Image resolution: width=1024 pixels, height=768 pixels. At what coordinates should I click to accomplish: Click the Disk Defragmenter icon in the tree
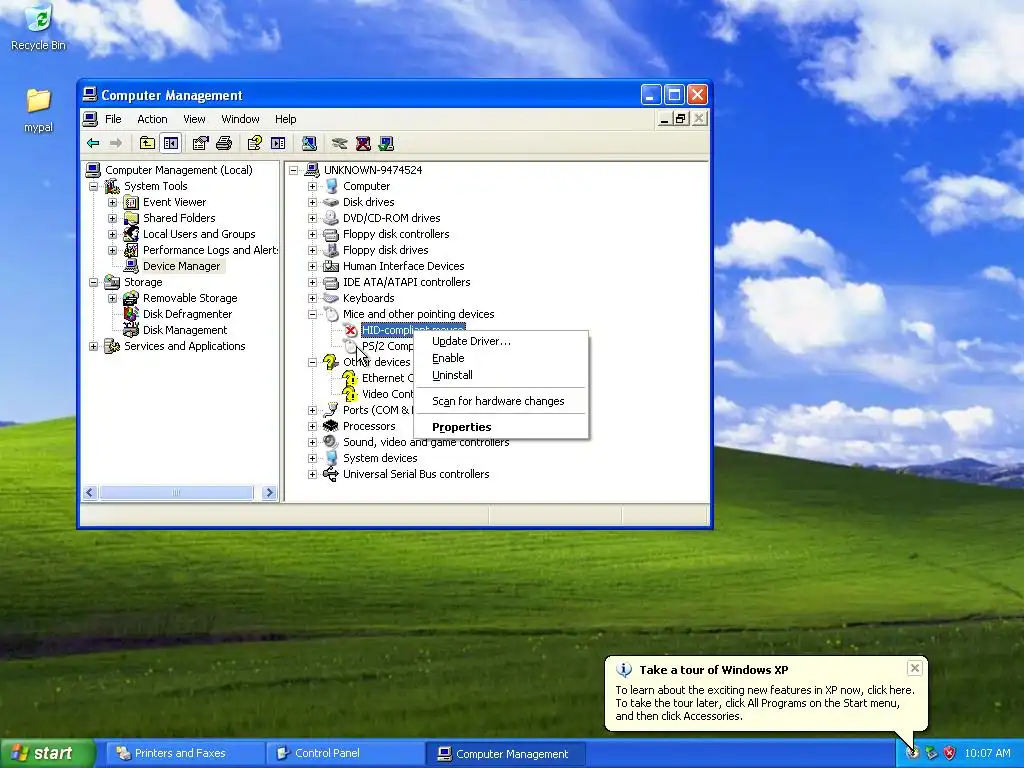pos(131,314)
